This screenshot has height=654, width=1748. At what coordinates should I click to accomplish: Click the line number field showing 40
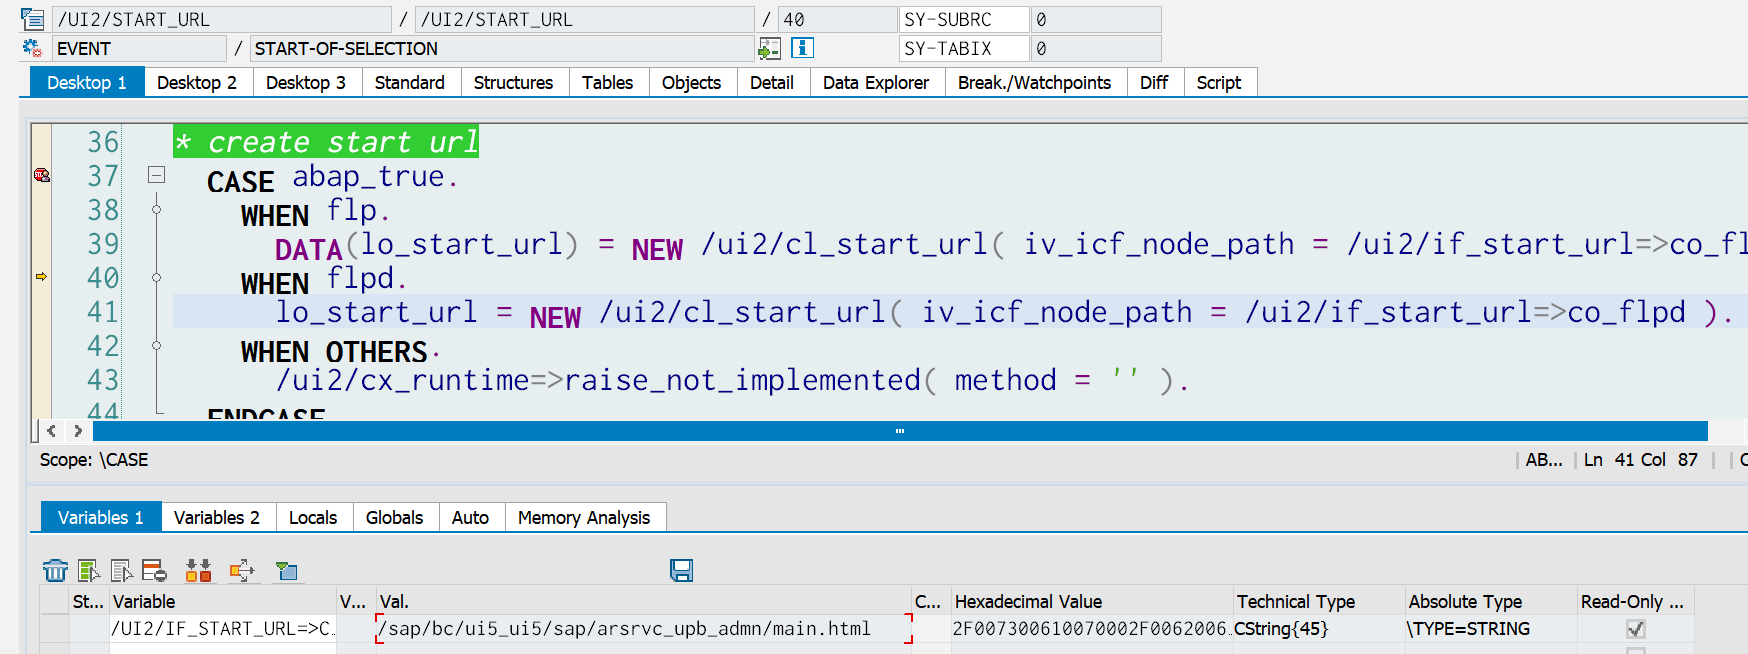point(837,19)
